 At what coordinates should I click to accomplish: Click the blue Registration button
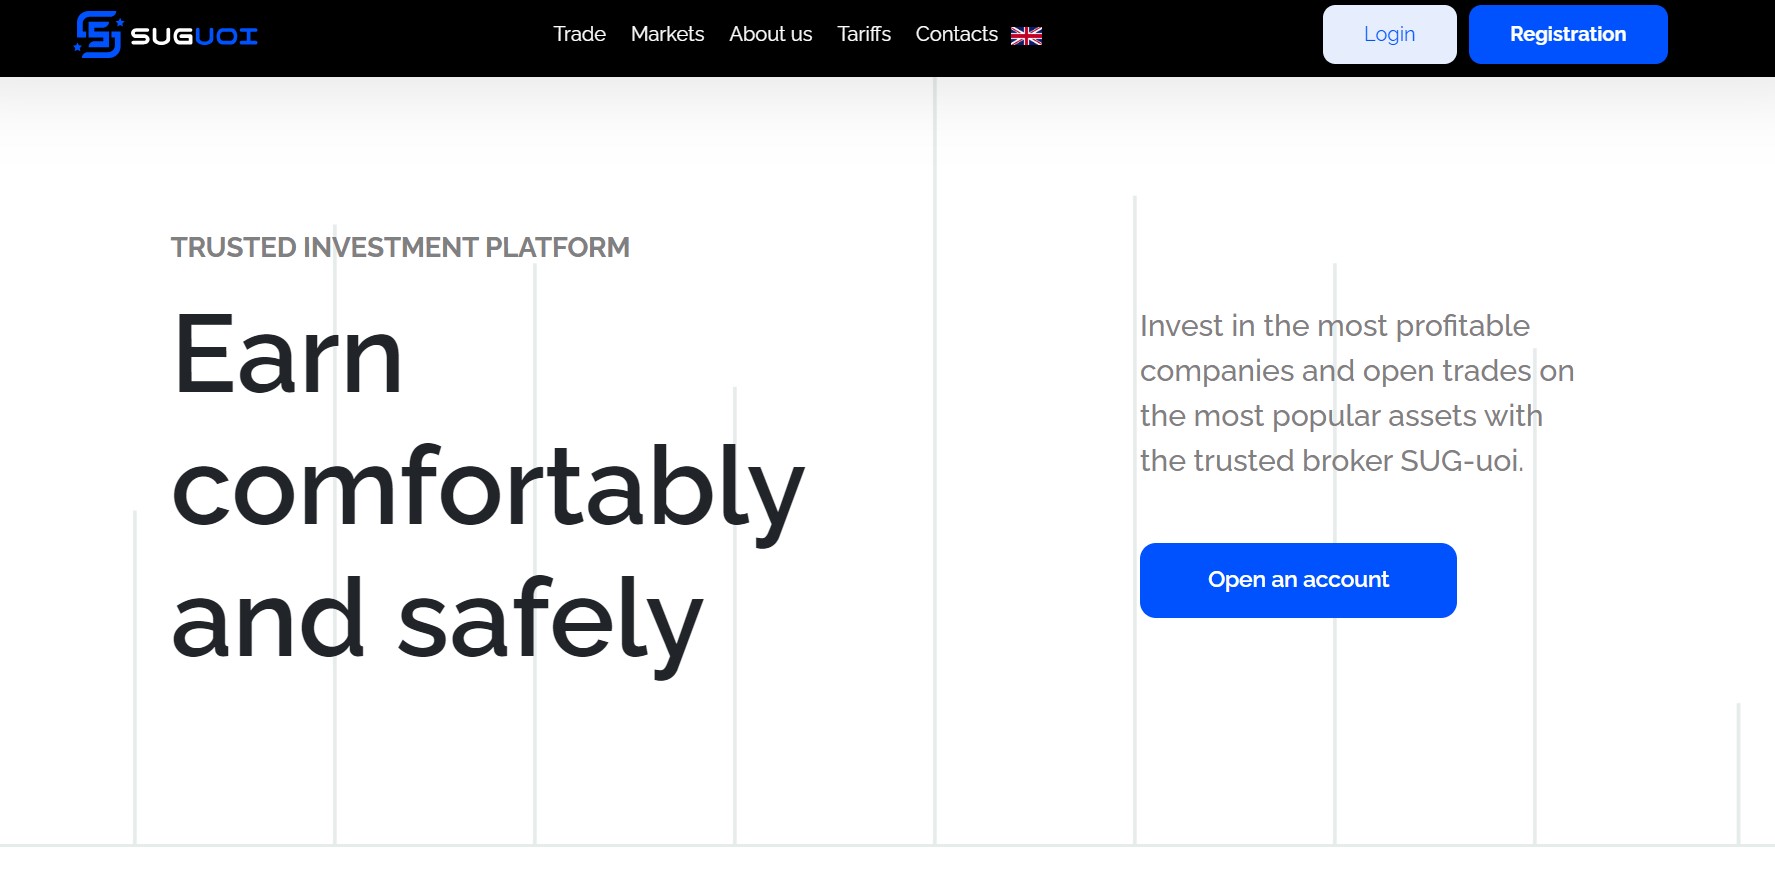1567,34
